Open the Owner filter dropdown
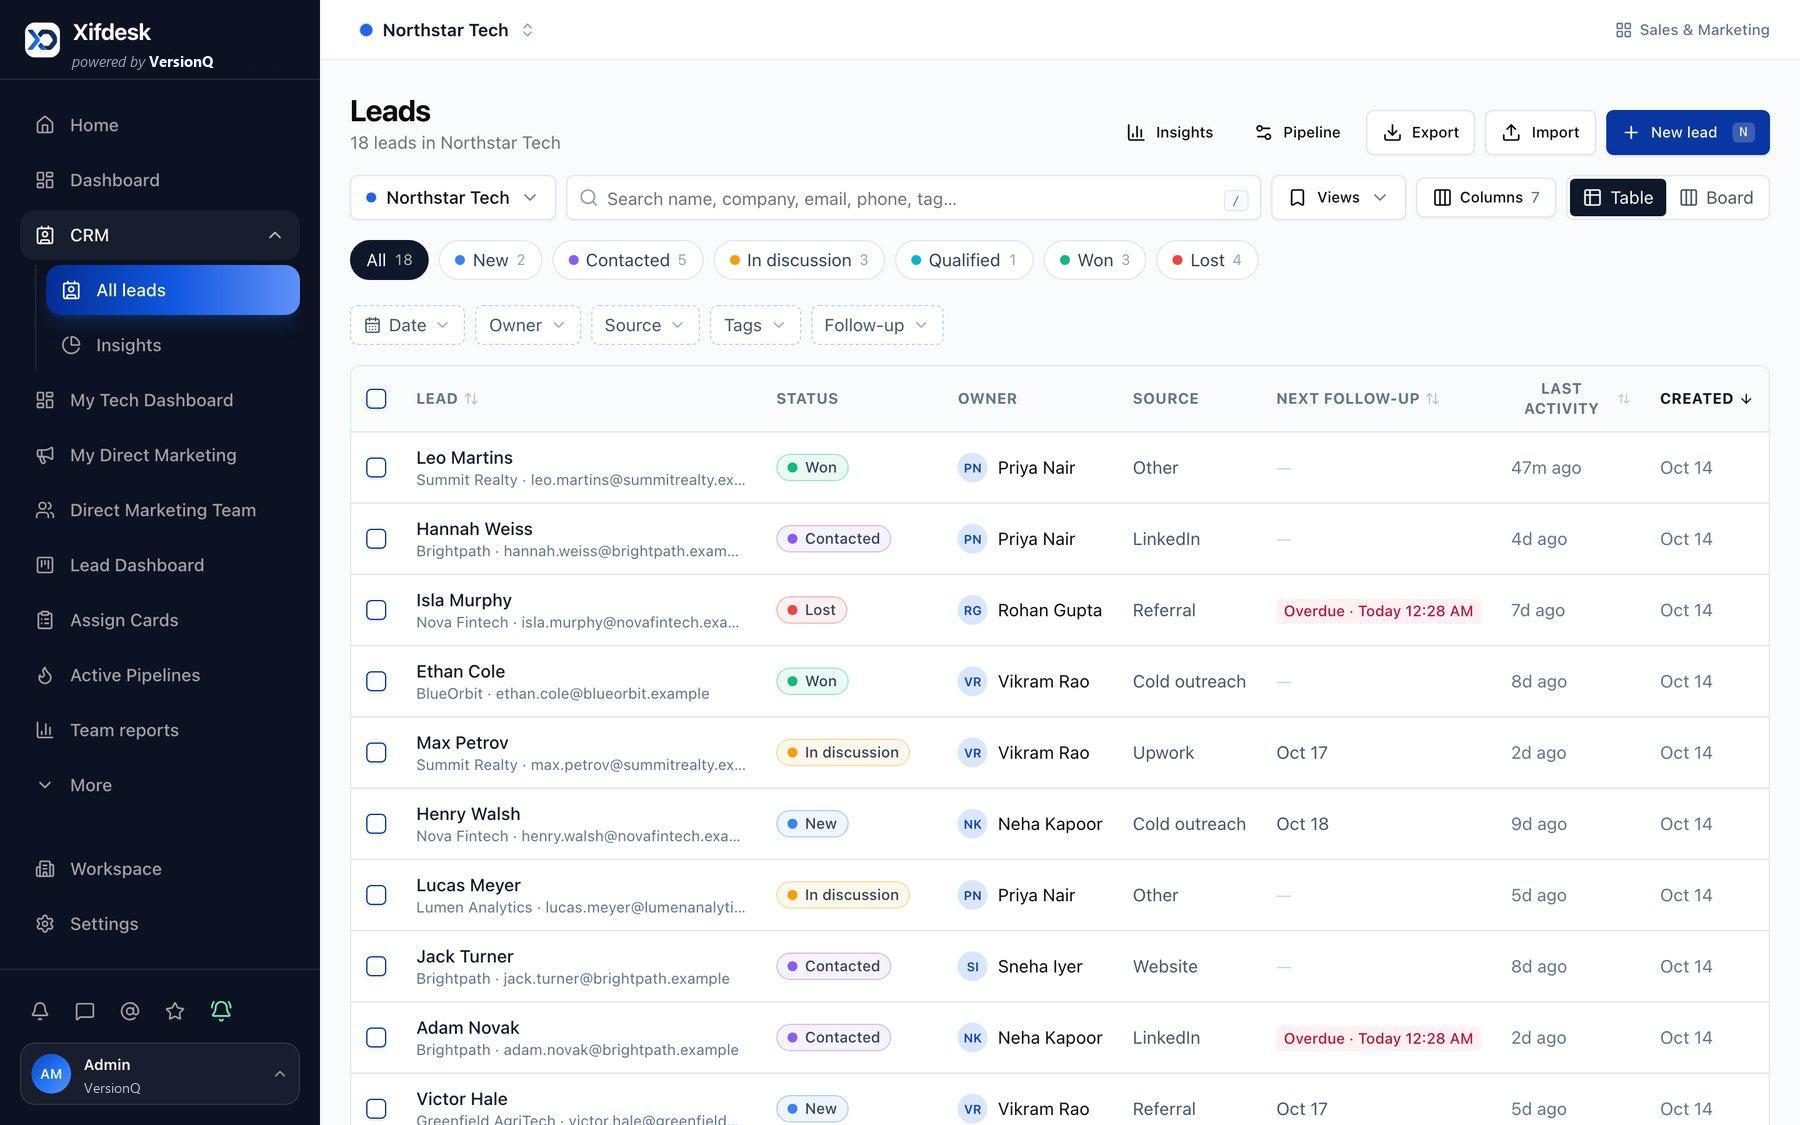The width and height of the screenshot is (1800, 1125). click(528, 325)
